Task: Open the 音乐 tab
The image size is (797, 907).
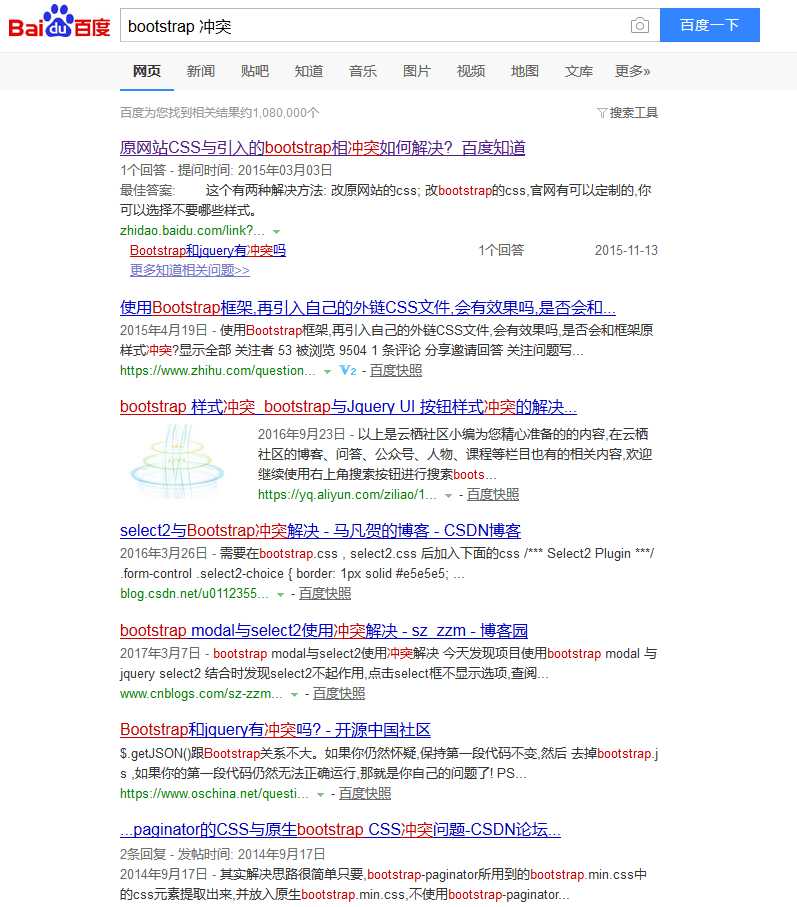Action: [x=363, y=71]
